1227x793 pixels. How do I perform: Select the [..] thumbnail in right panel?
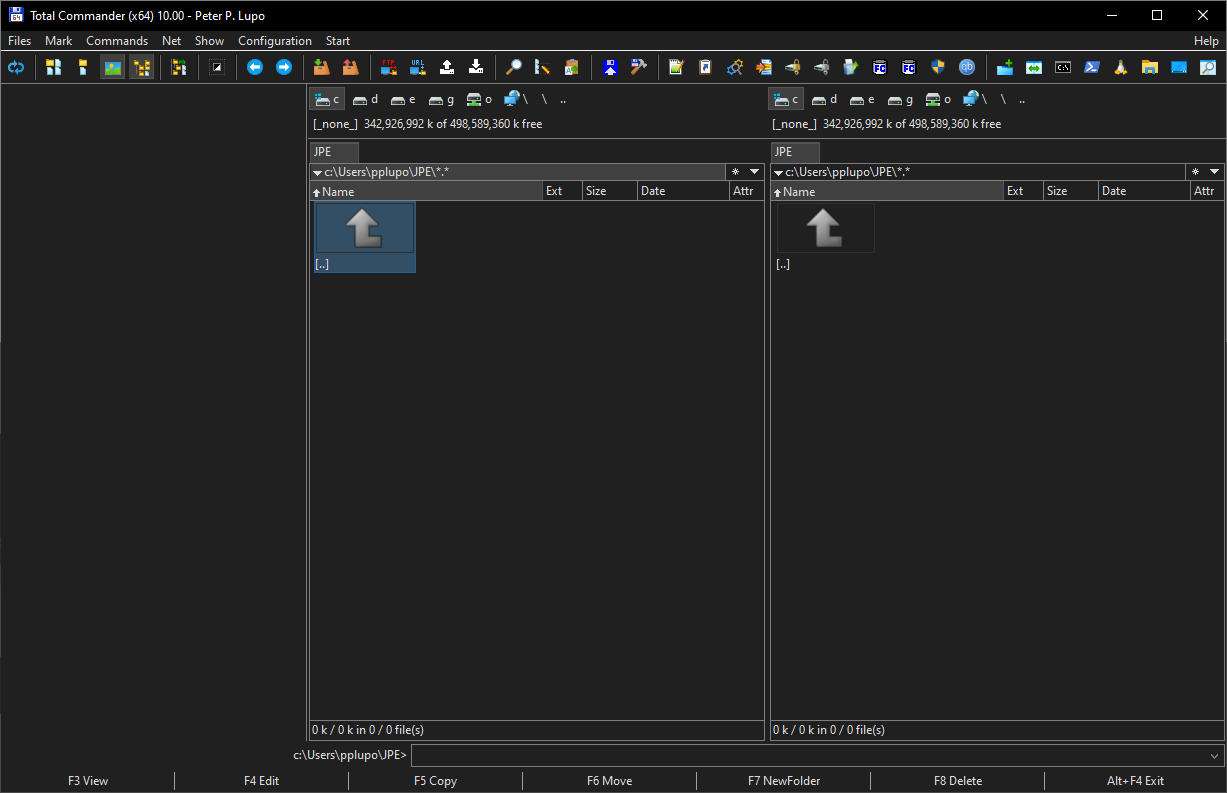pyautogui.click(x=825, y=236)
